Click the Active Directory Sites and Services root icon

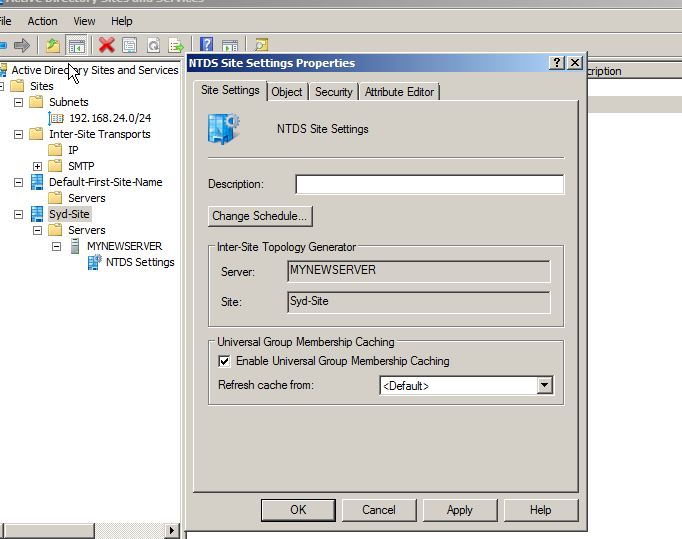pos(3,70)
